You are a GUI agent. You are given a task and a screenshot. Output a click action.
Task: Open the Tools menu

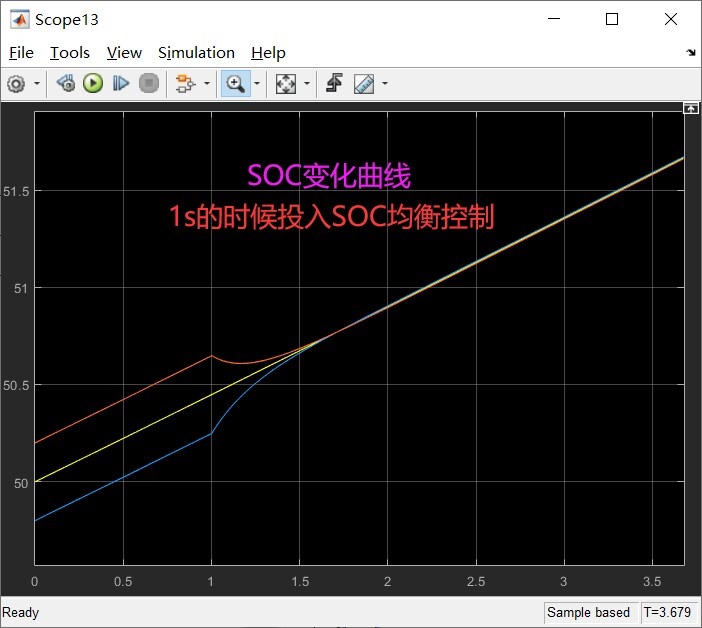69,53
